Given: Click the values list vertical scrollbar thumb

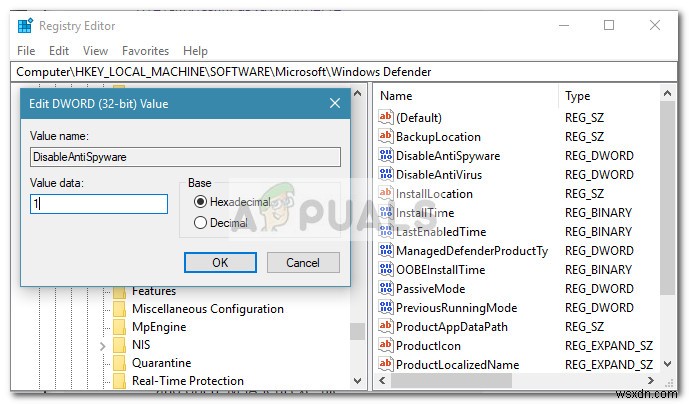Looking at the screenshot, I should point(667,198).
